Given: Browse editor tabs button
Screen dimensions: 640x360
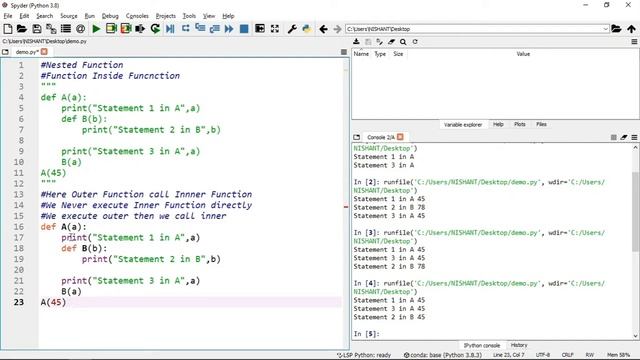Looking at the screenshot, I should coord(5,52).
